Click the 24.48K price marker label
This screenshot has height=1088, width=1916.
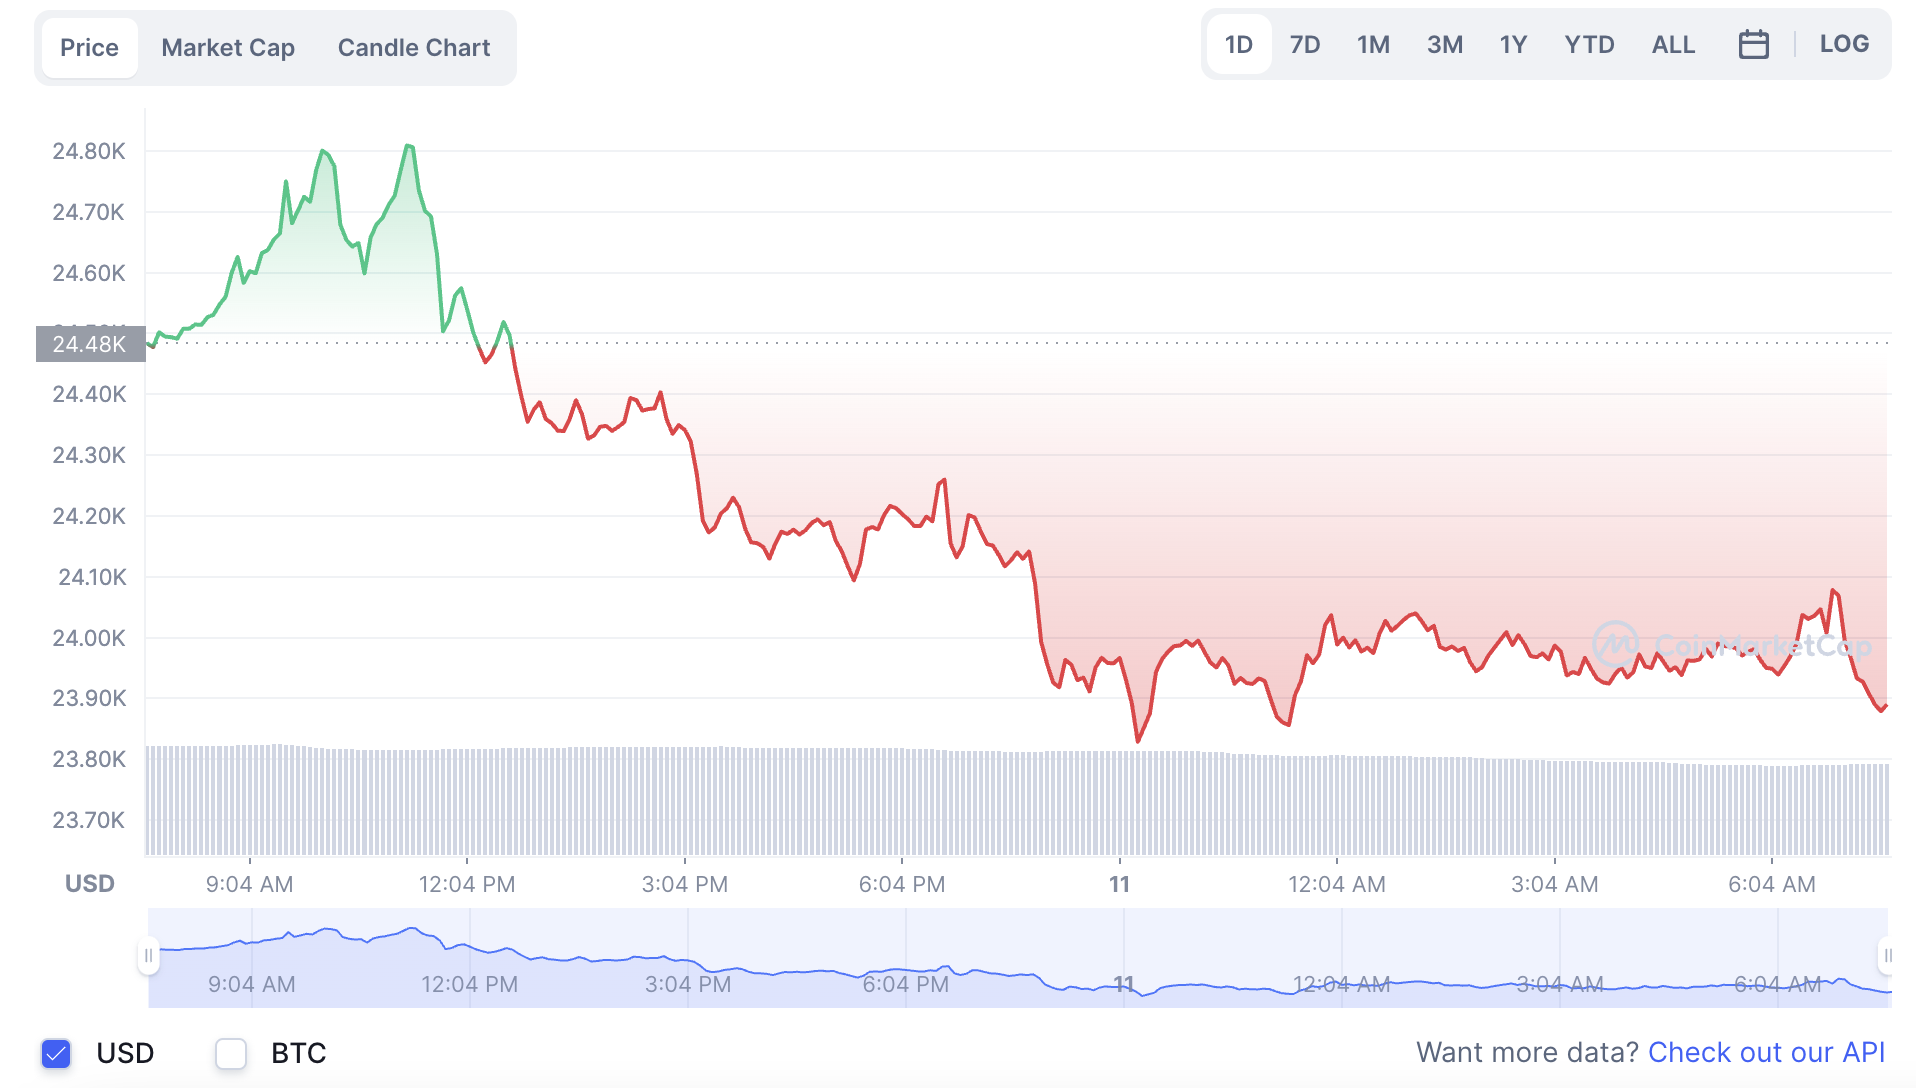(90, 344)
